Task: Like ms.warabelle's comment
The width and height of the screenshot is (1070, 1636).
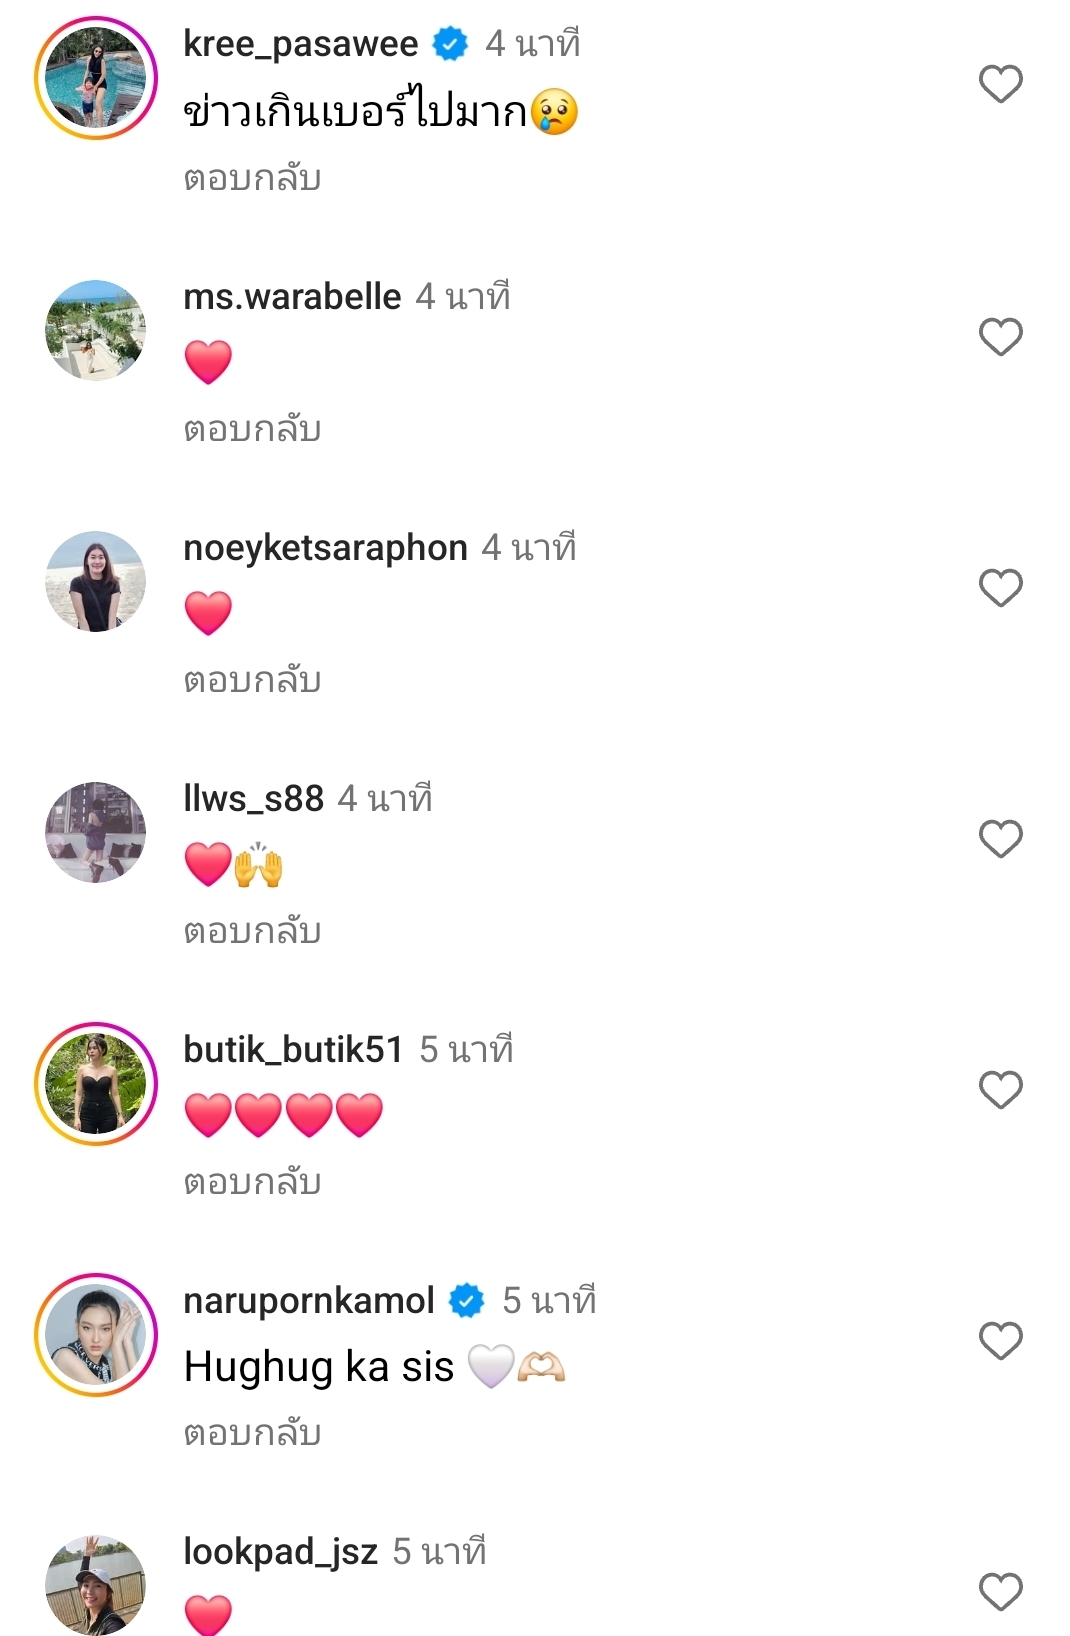Action: [x=1000, y=337]
